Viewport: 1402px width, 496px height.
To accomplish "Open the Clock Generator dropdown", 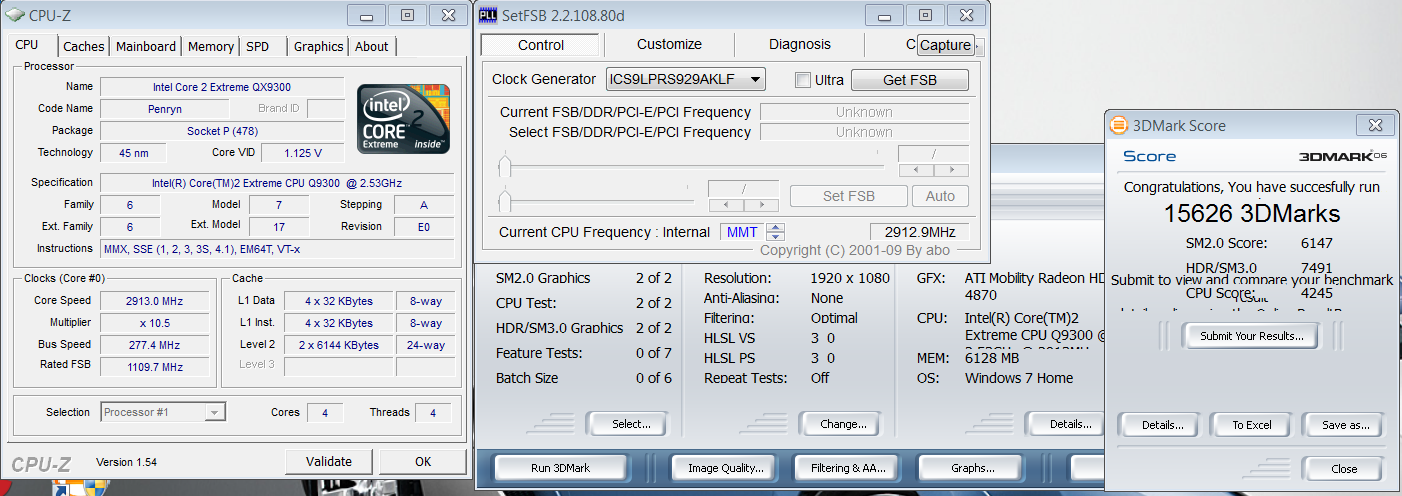I will tap(686, 80).
